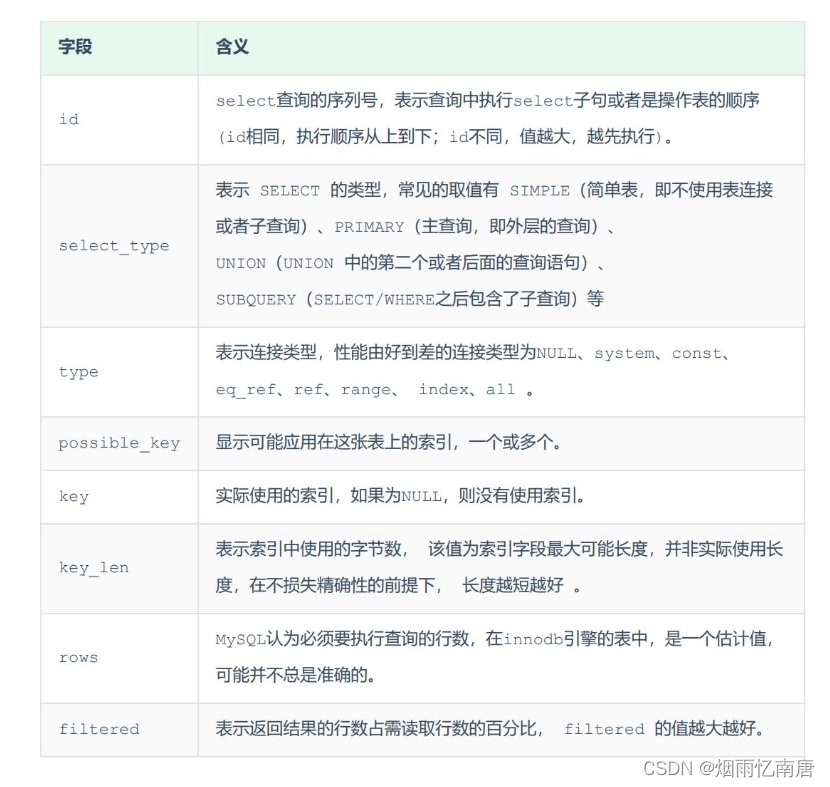Click the line 'UNION (UNION 中的第二个或者后面的查询语句)'
The image size is (830, 787).
coord(410,263)
